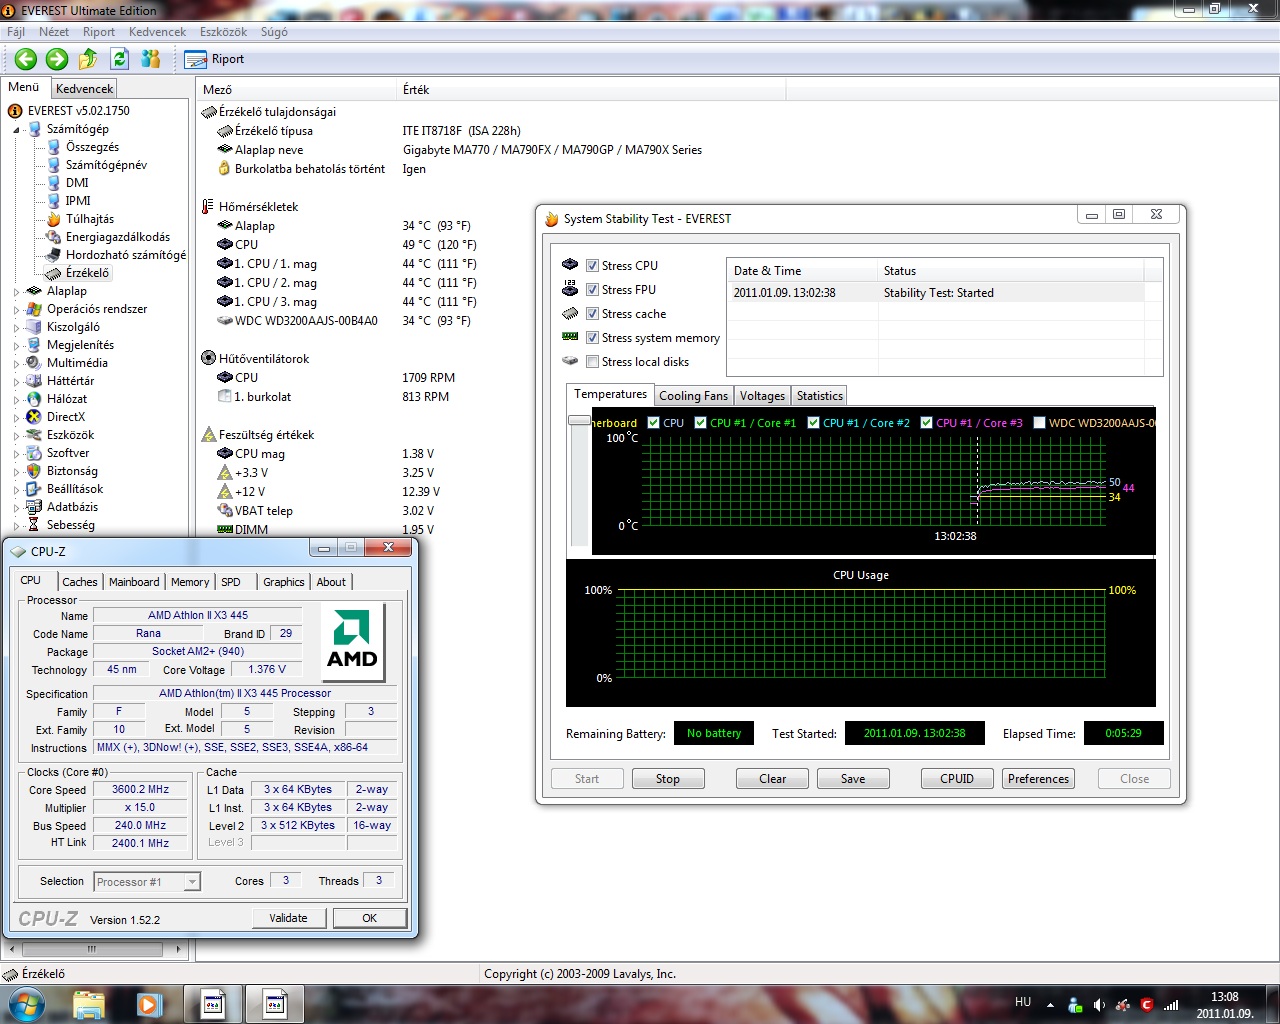This screenshot has height=1024, width=1280.
Task: Click the volume speaker tray icon
Action: pos(1099,1004)
